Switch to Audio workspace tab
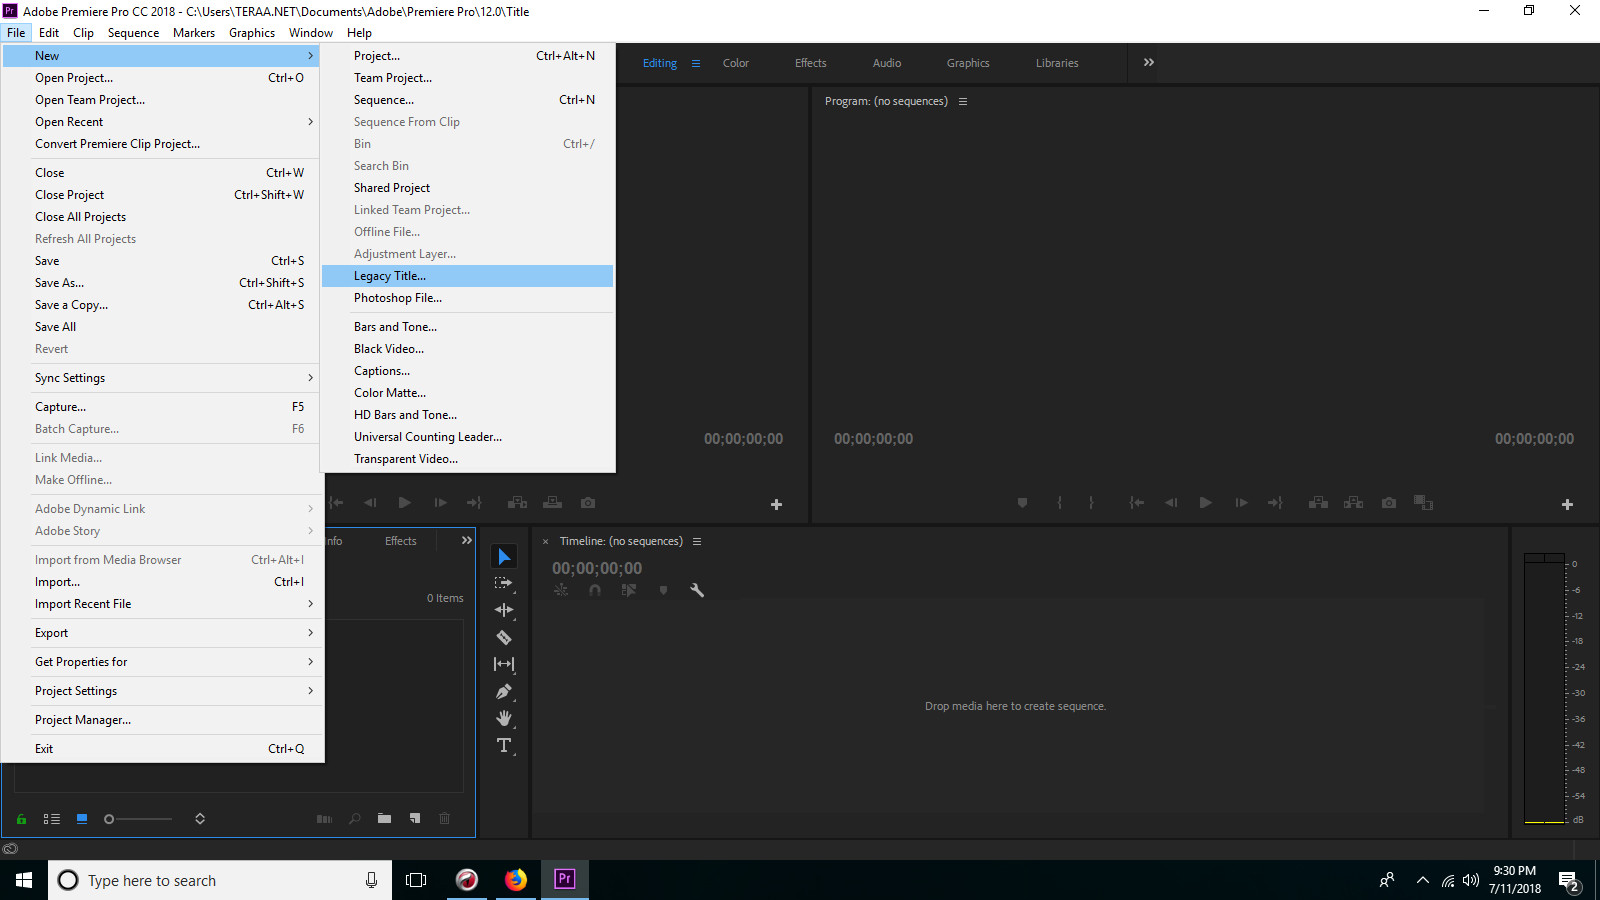This screenshot has width=1600, height=900. point(887,63)
